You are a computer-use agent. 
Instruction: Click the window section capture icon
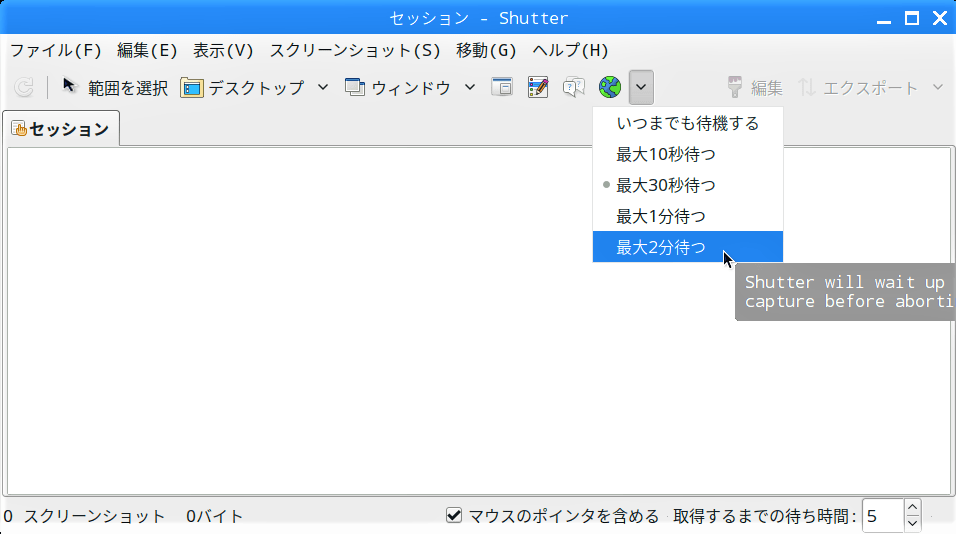(502, 88)
